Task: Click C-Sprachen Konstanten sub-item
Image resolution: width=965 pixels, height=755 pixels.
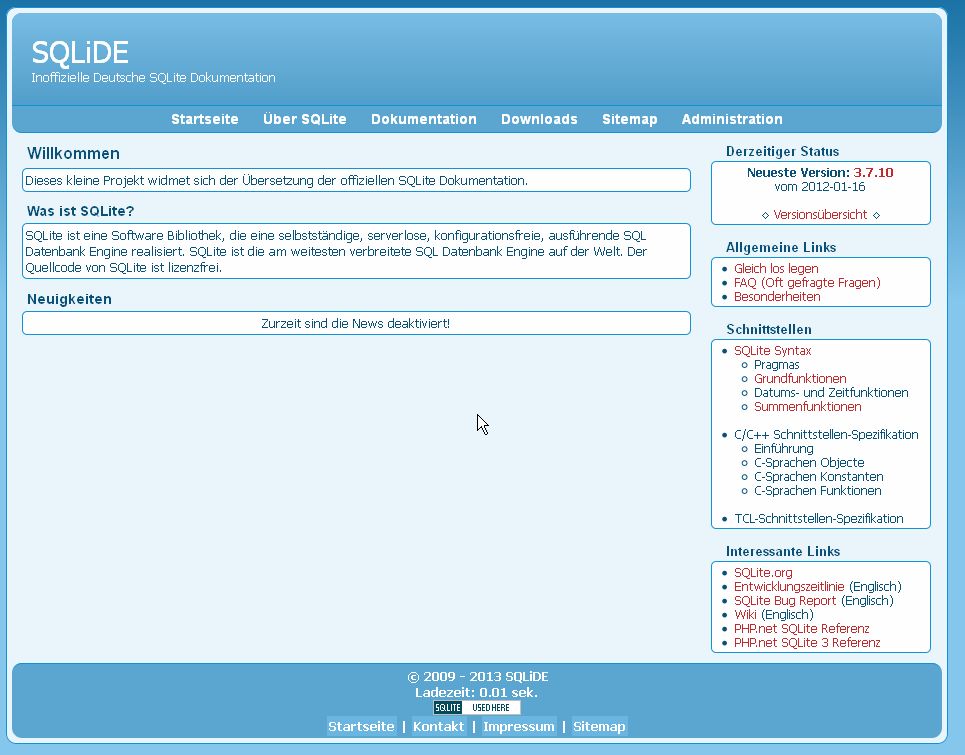Action: 818,477
